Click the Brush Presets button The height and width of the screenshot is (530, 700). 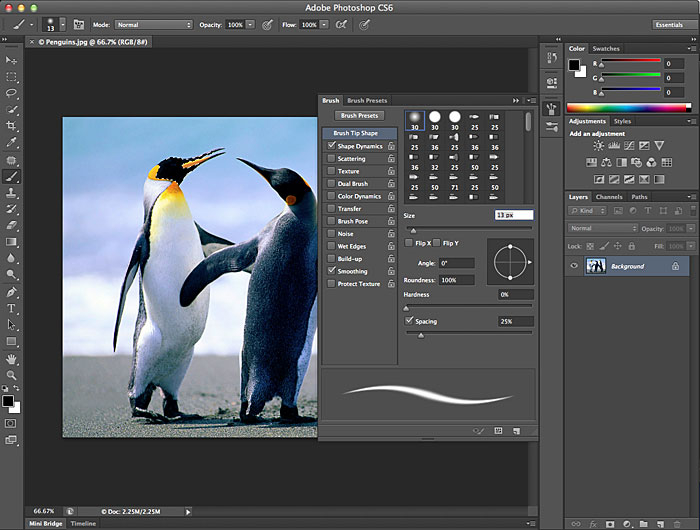coord(360,116)
